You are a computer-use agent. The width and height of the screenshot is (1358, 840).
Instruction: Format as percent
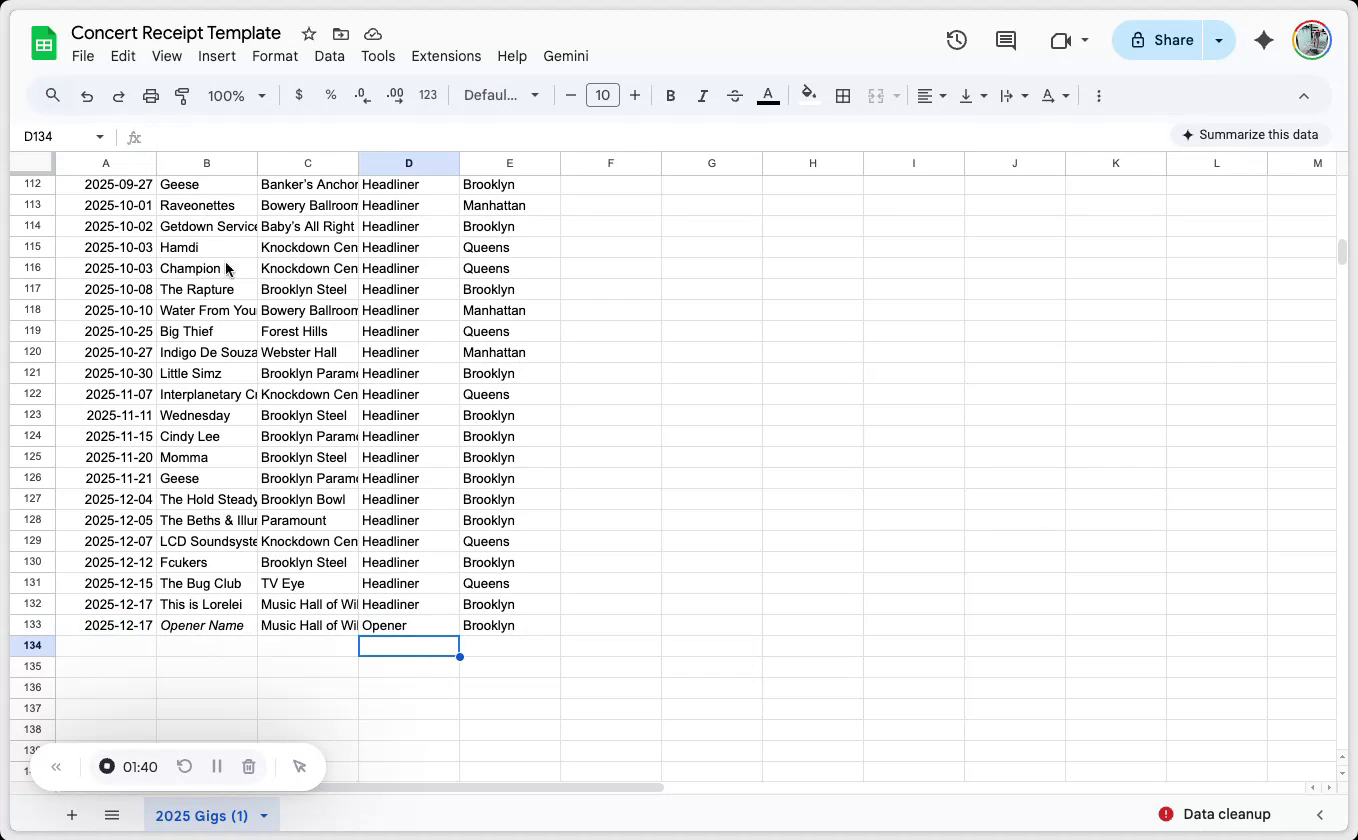tap(331, 95)
